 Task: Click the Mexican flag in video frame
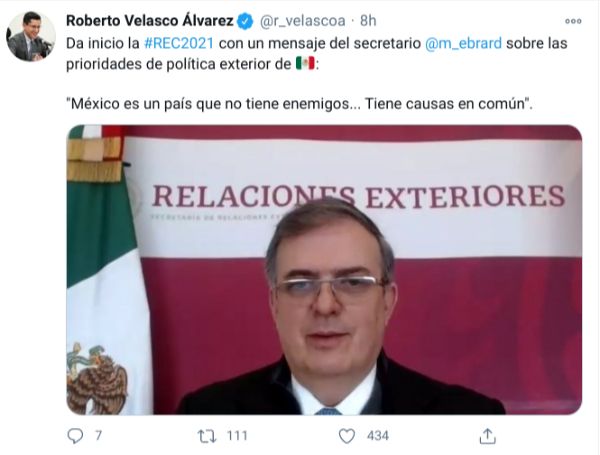click(x=103, y=270)
